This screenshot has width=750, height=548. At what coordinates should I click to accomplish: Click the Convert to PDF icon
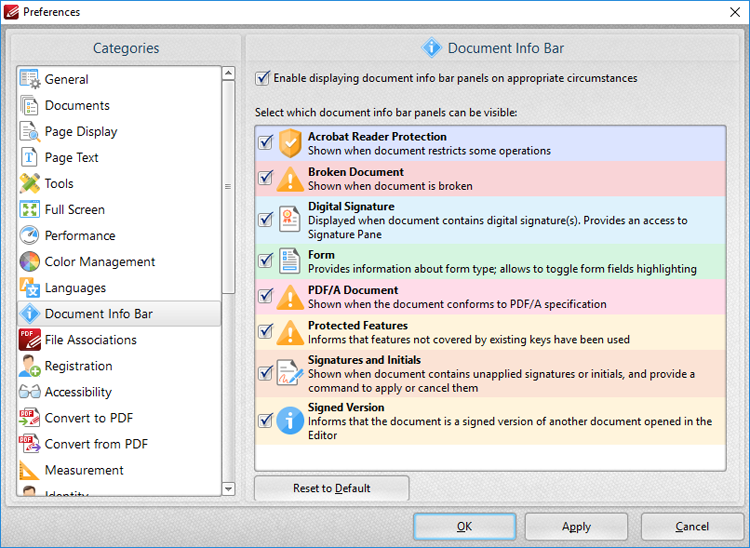(x=30, y=418)
